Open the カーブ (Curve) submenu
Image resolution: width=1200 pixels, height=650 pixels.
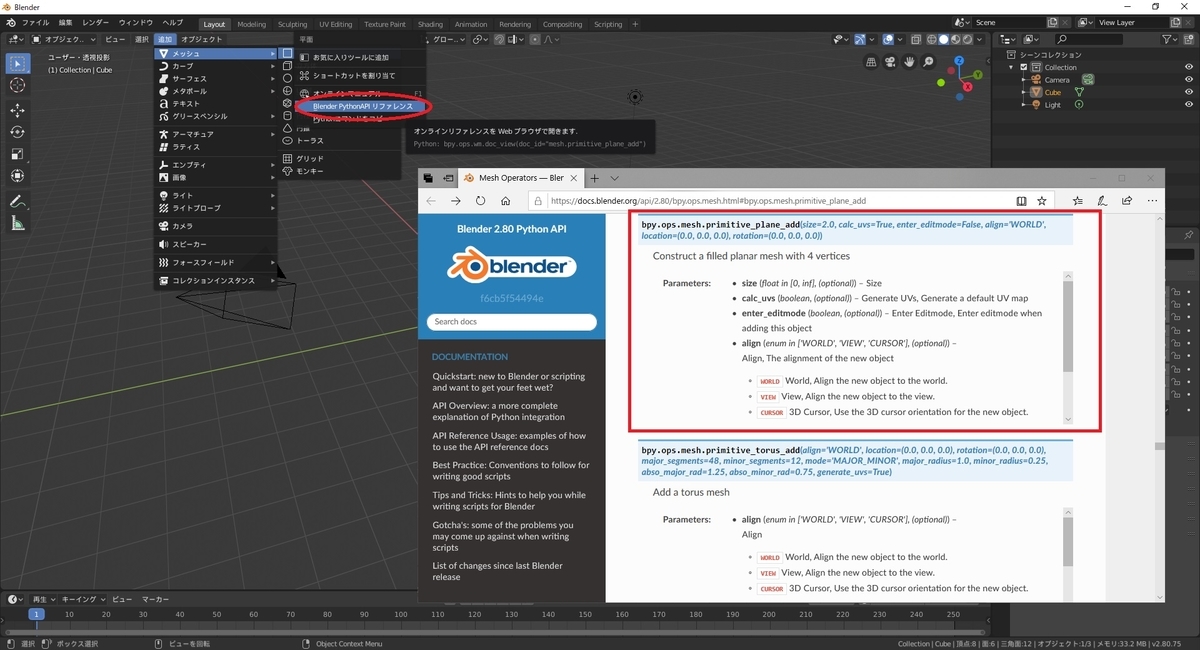click(x=216, y=66)
